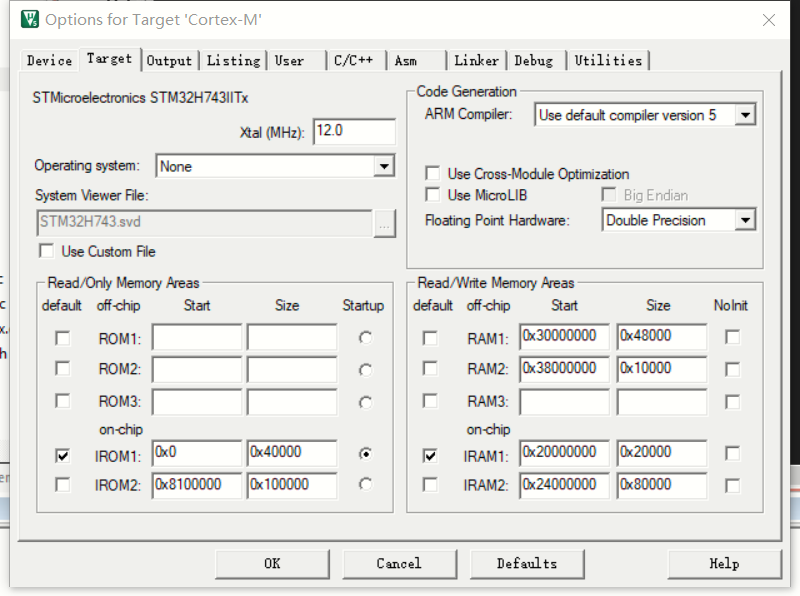
Task: Toggle NoInit checkbox for RAM1
Action: click(x=732, y=337)
